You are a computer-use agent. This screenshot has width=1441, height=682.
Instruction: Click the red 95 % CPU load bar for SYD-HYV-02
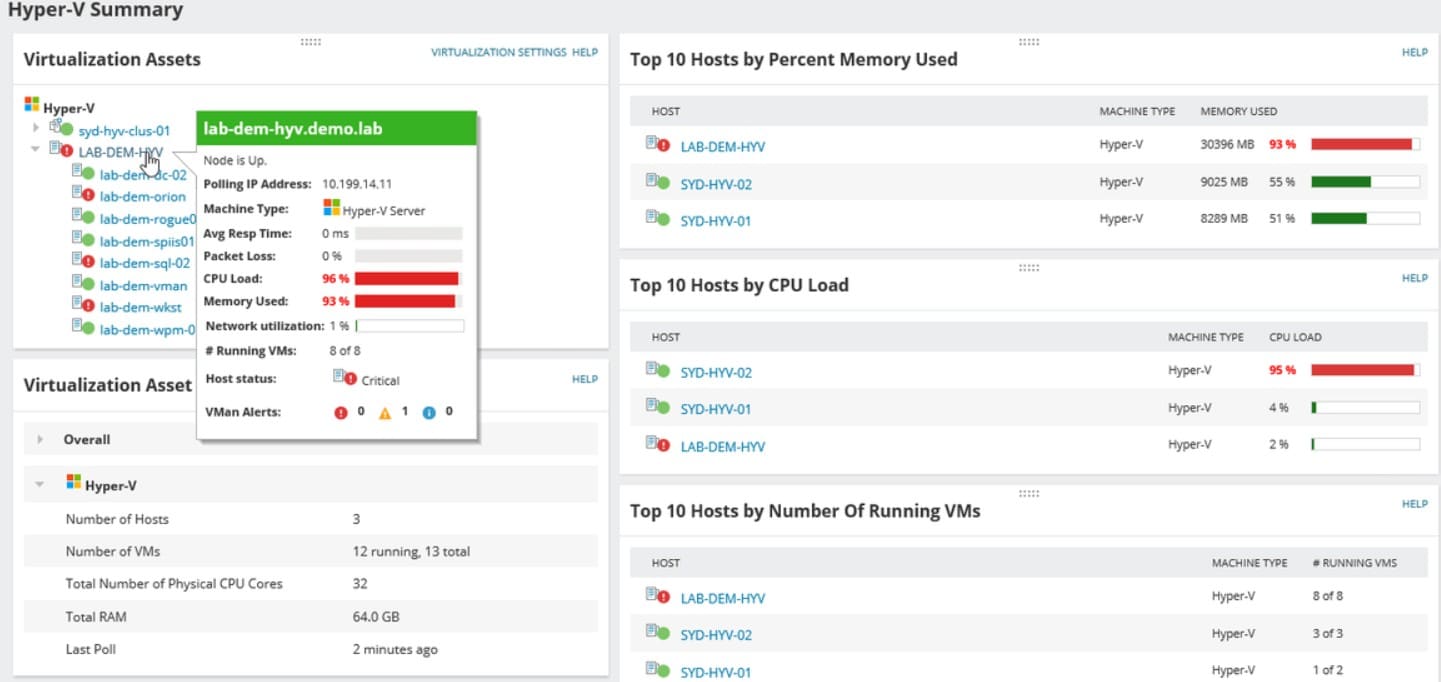(1365, 370)
